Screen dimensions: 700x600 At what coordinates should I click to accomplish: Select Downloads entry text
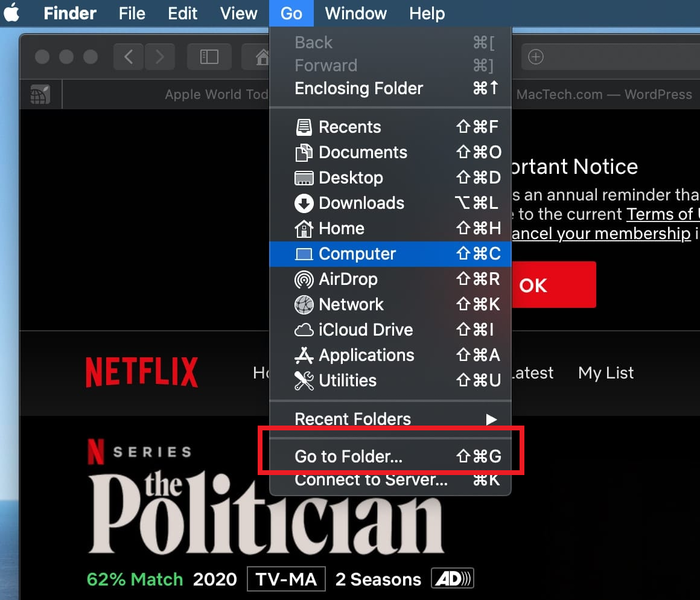362,203
